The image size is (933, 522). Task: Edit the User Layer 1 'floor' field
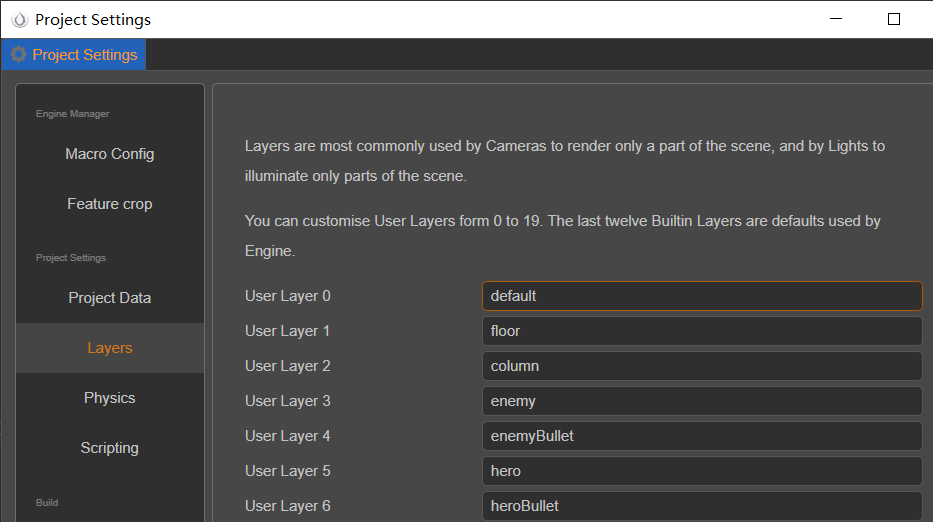(701, 331)
